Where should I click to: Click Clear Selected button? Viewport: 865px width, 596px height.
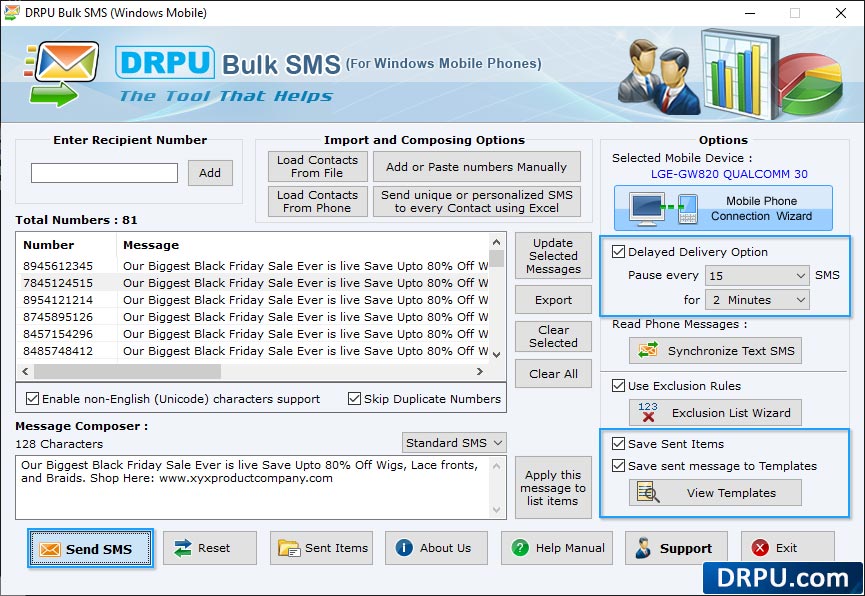coord(553,336)
